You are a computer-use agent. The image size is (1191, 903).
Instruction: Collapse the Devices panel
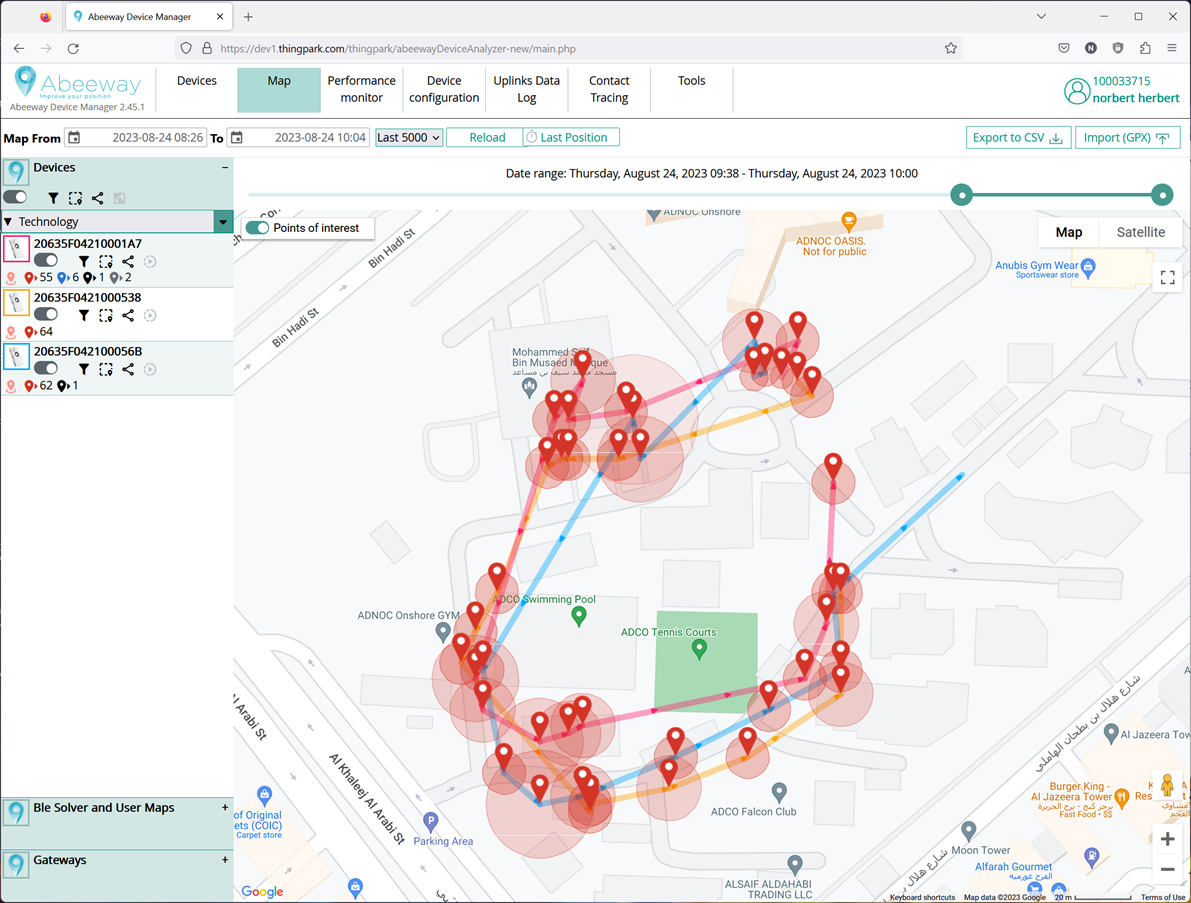[225, 167]
